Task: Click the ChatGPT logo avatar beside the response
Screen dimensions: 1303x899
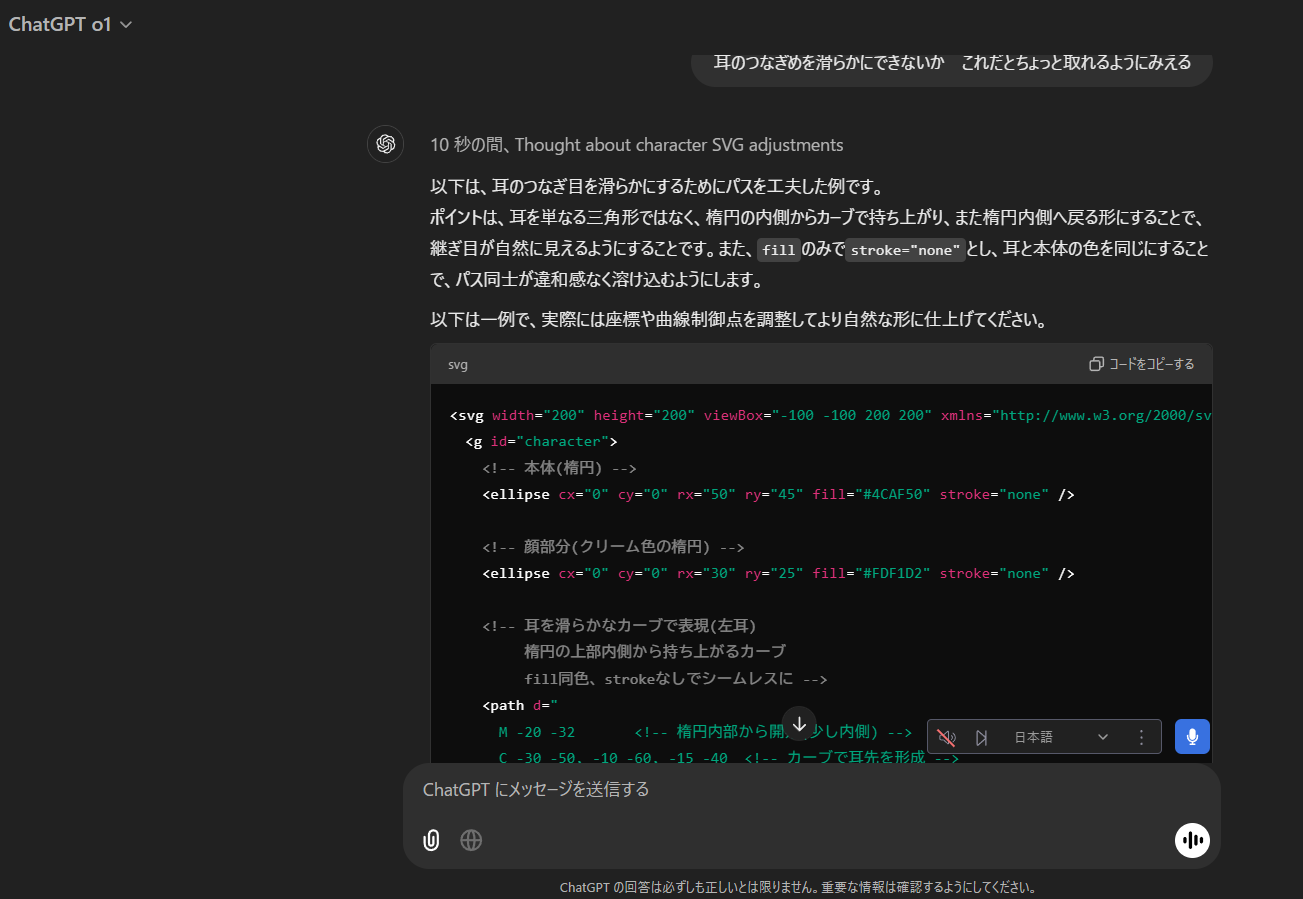Action: (x=386, y=144)
